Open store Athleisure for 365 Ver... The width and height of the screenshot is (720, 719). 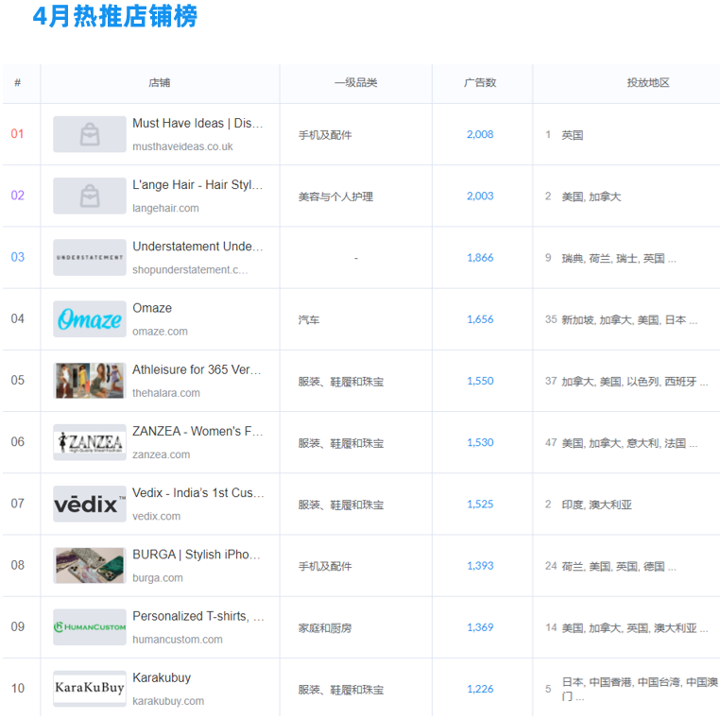tap(197, 370)
